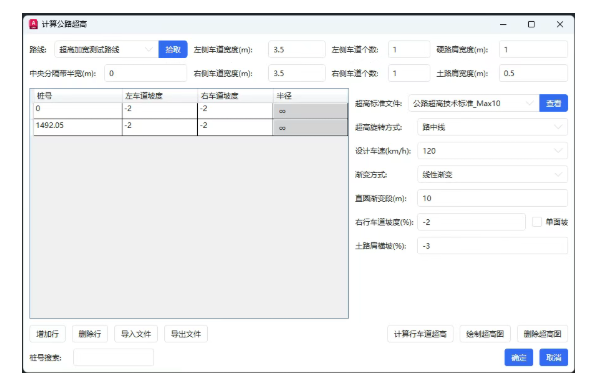
Task: Select the 右车道坡度 cell in row 1492.05
Action: [x=235, y=127]
